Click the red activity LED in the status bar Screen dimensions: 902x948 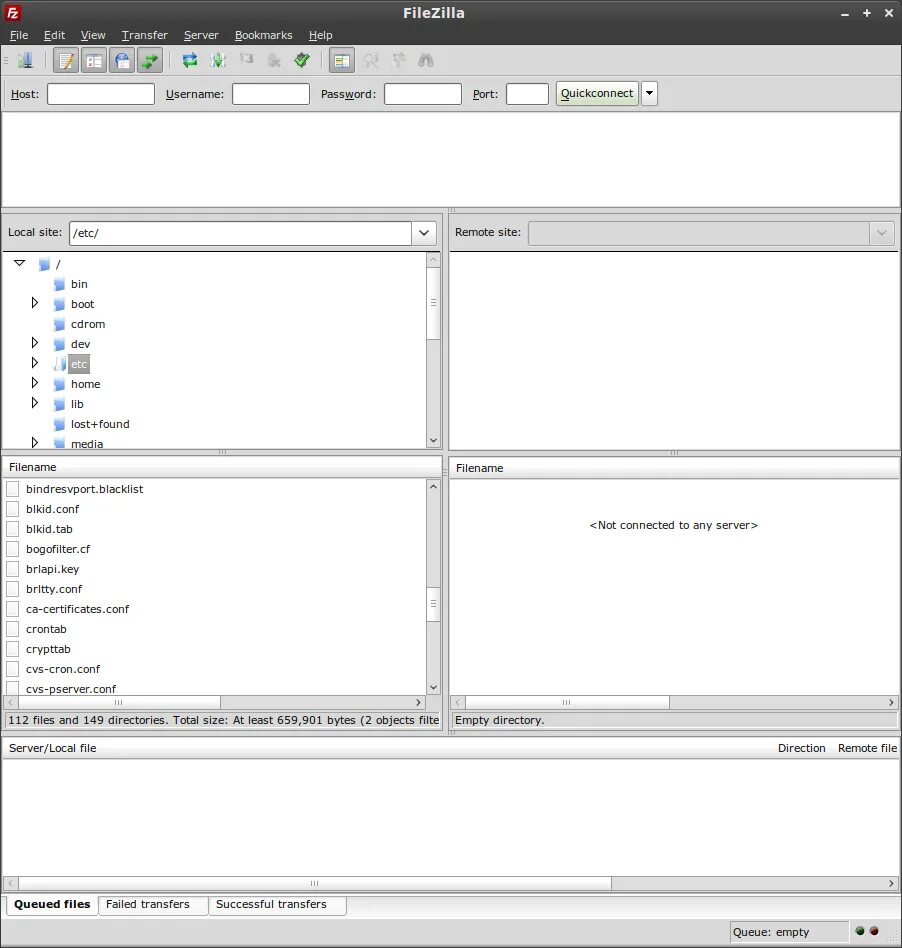[874, 931]
